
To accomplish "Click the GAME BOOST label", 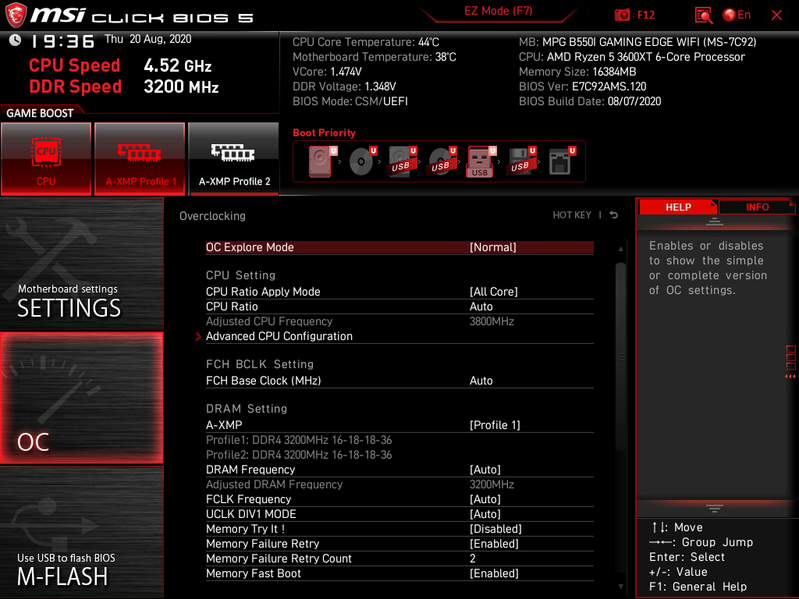I will click(x=40, y=113).
